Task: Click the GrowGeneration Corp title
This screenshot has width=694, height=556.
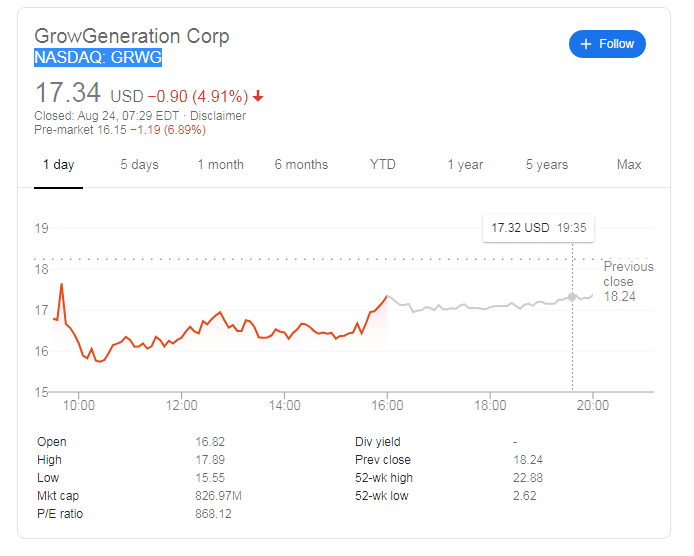Action: [x=132, y=36]
